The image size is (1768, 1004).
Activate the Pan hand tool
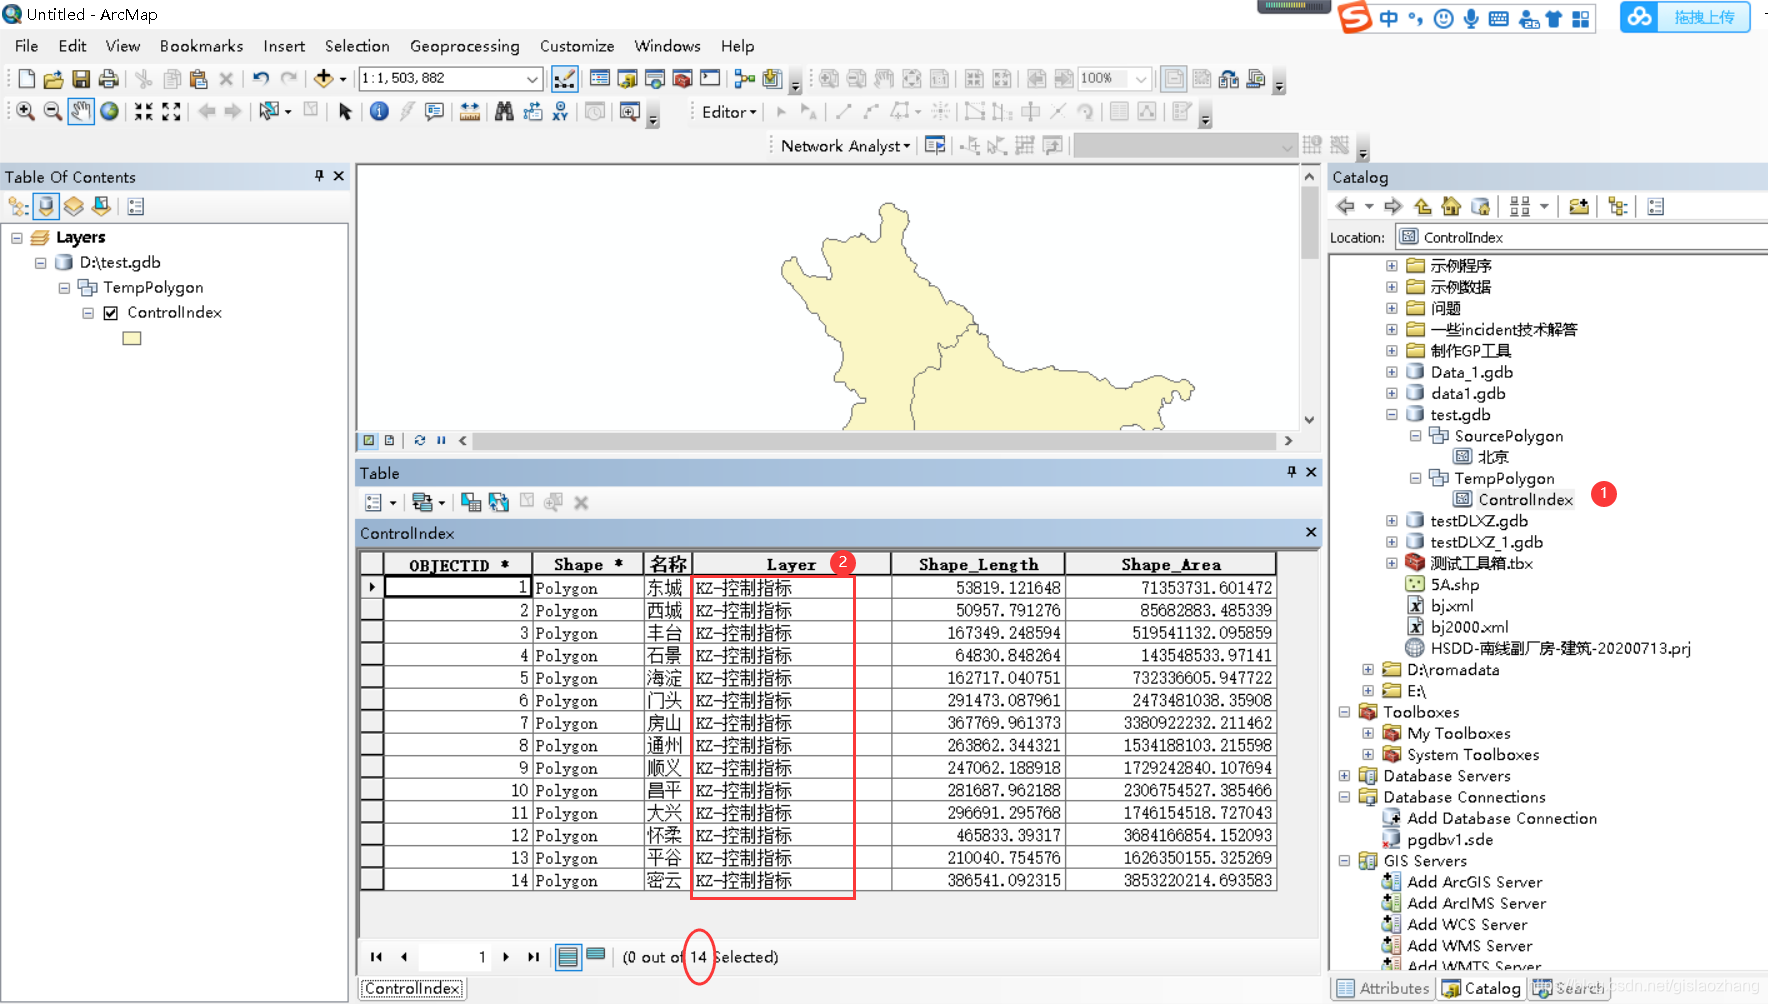point(81,111)
